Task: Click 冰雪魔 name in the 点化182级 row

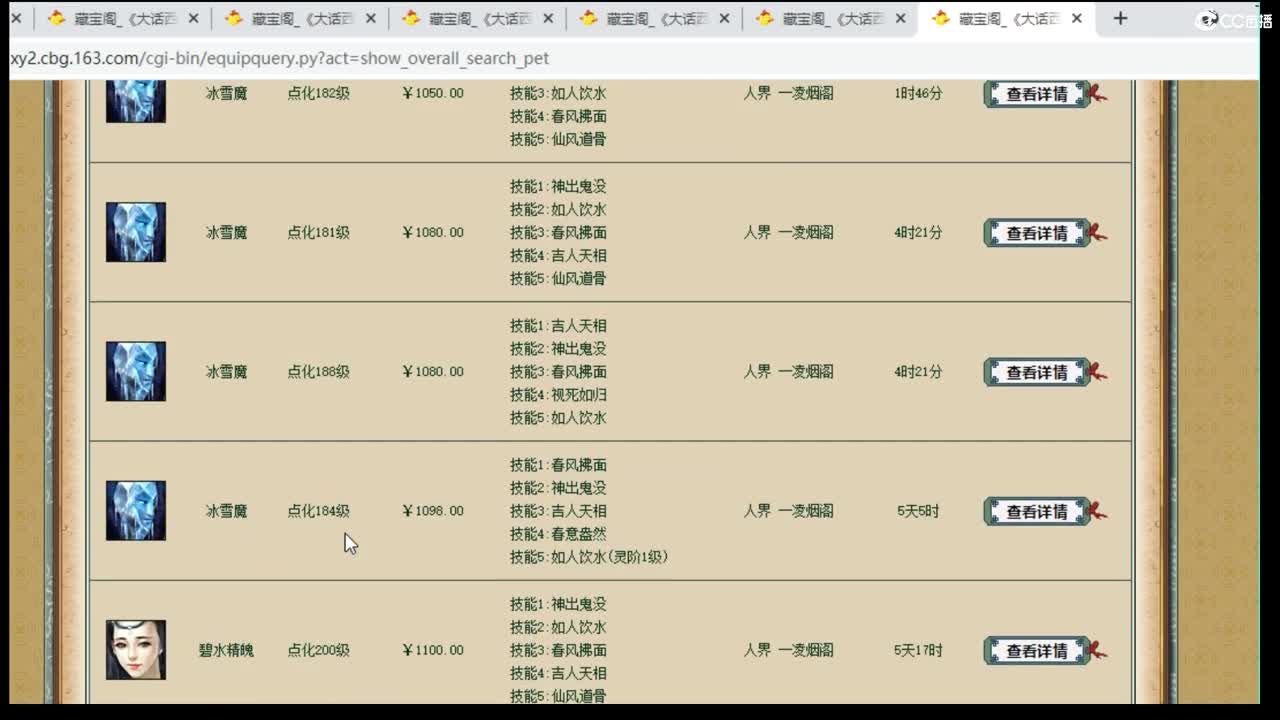Action: coord(226,93)
